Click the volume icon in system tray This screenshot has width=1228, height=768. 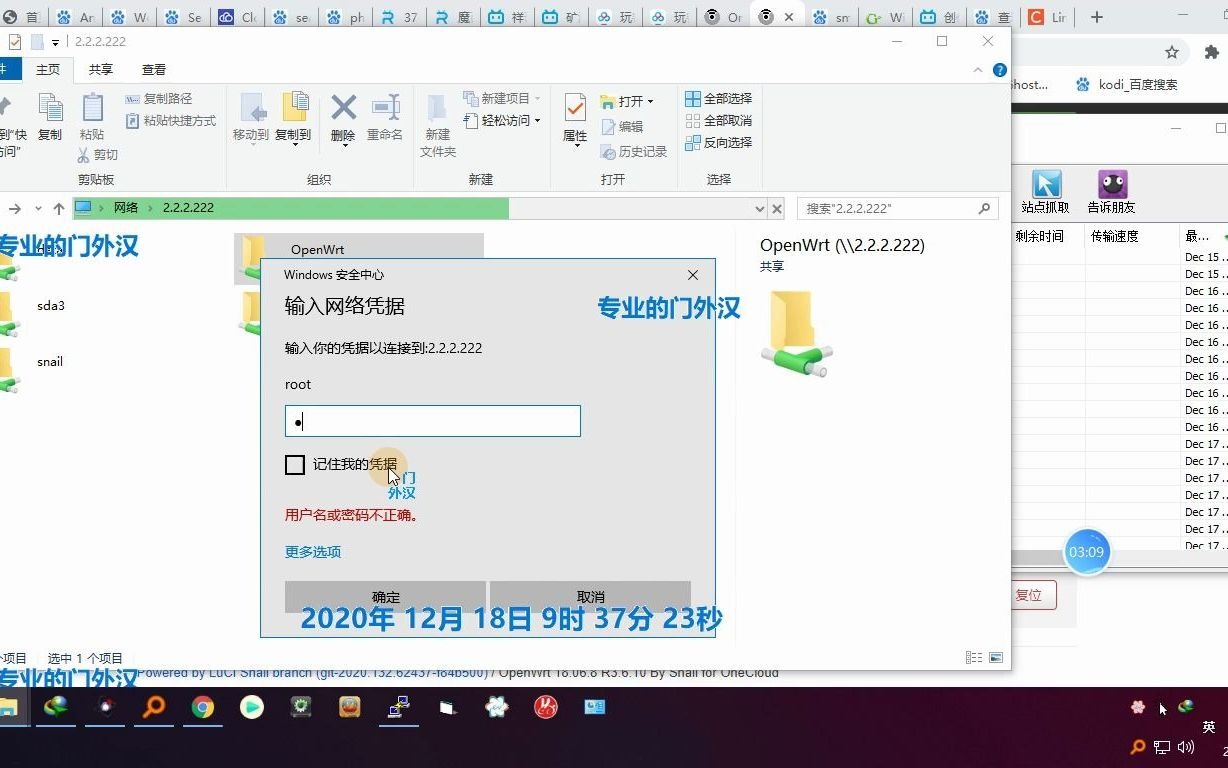(x=1187, y=747)
